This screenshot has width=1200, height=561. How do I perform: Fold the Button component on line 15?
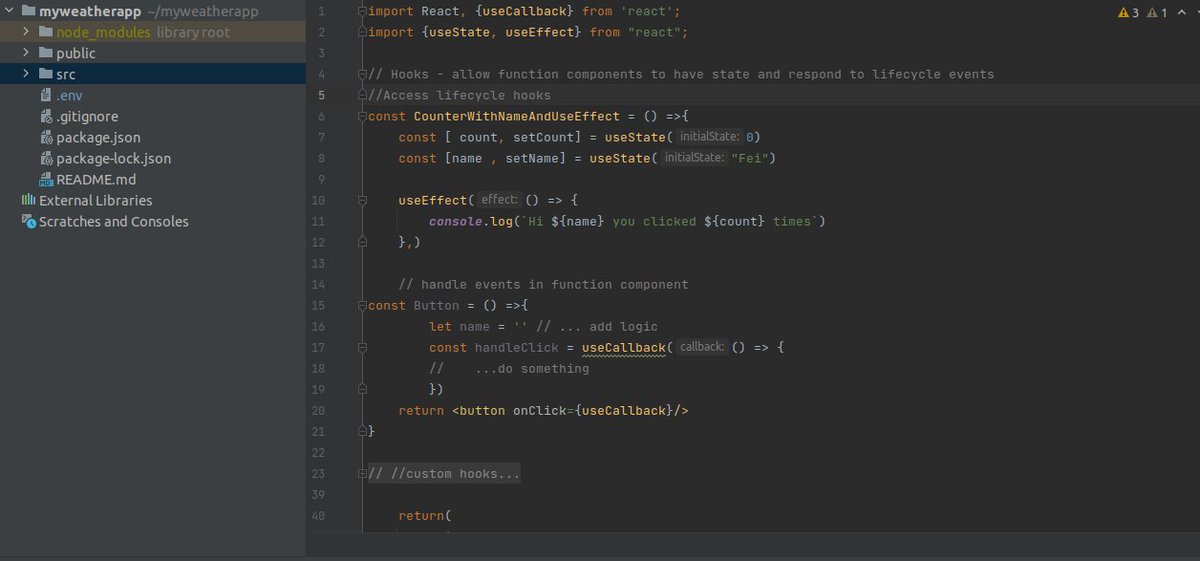coord(362,305)
